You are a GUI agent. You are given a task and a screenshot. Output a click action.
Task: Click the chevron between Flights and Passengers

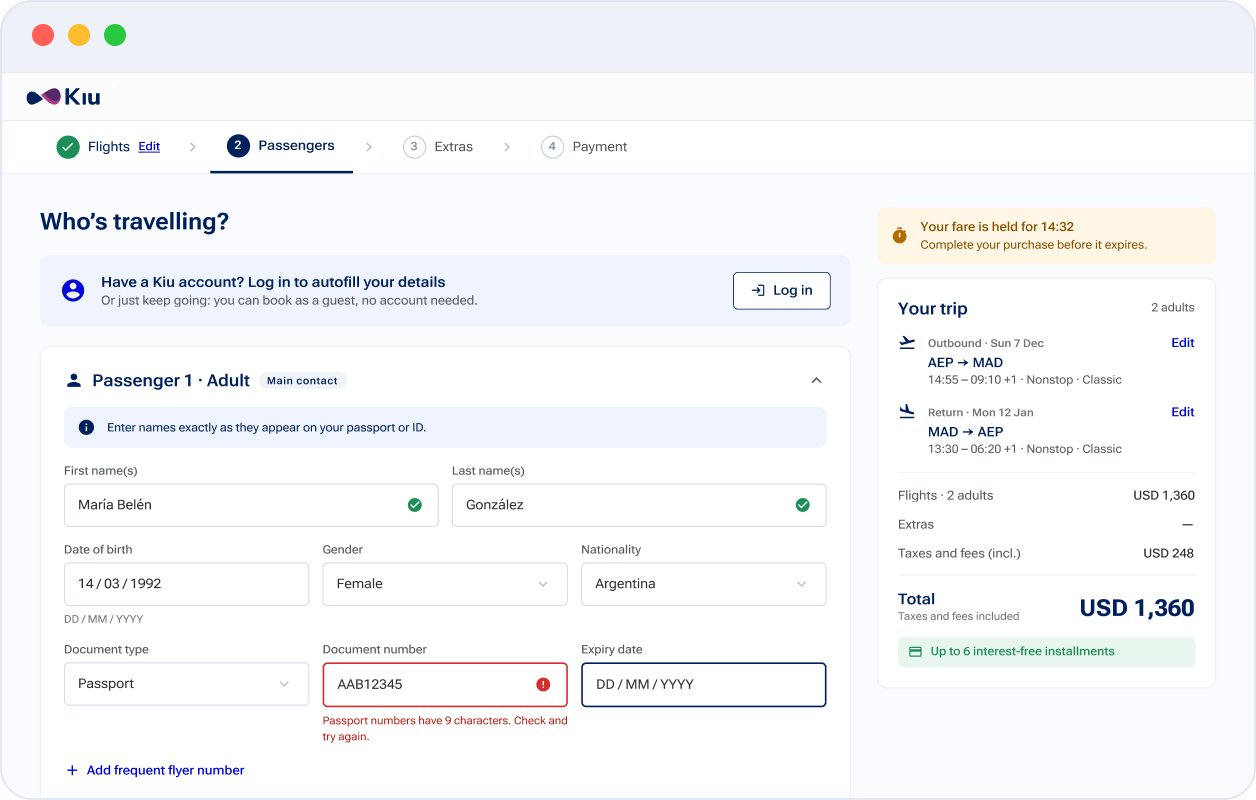coord(192,147)
